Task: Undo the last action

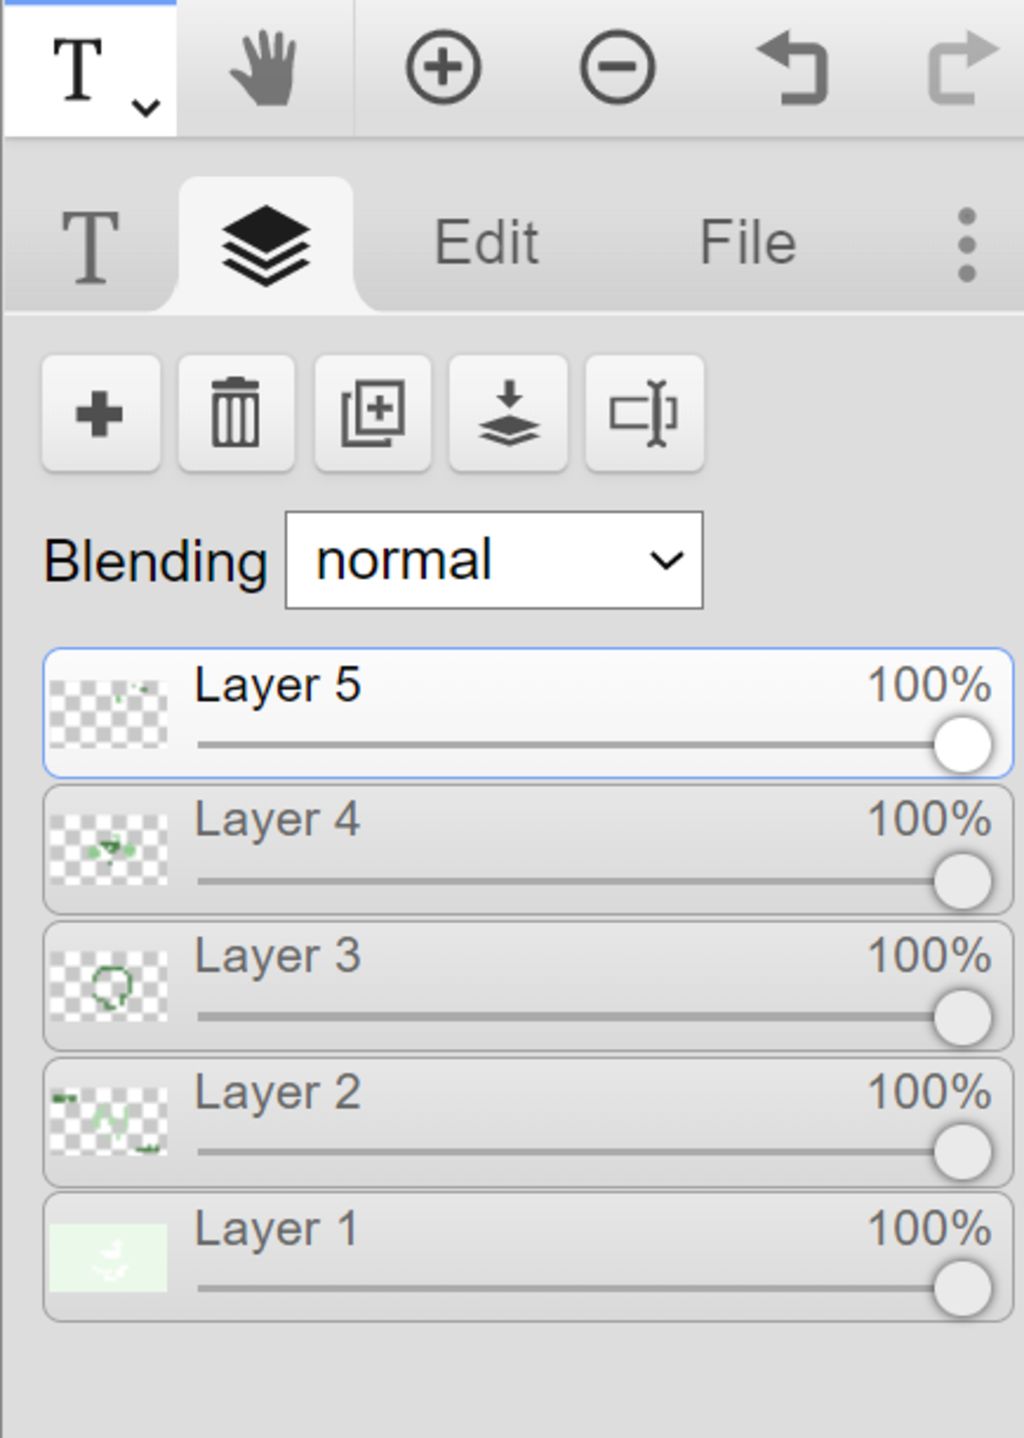Action: click(792, 68)
